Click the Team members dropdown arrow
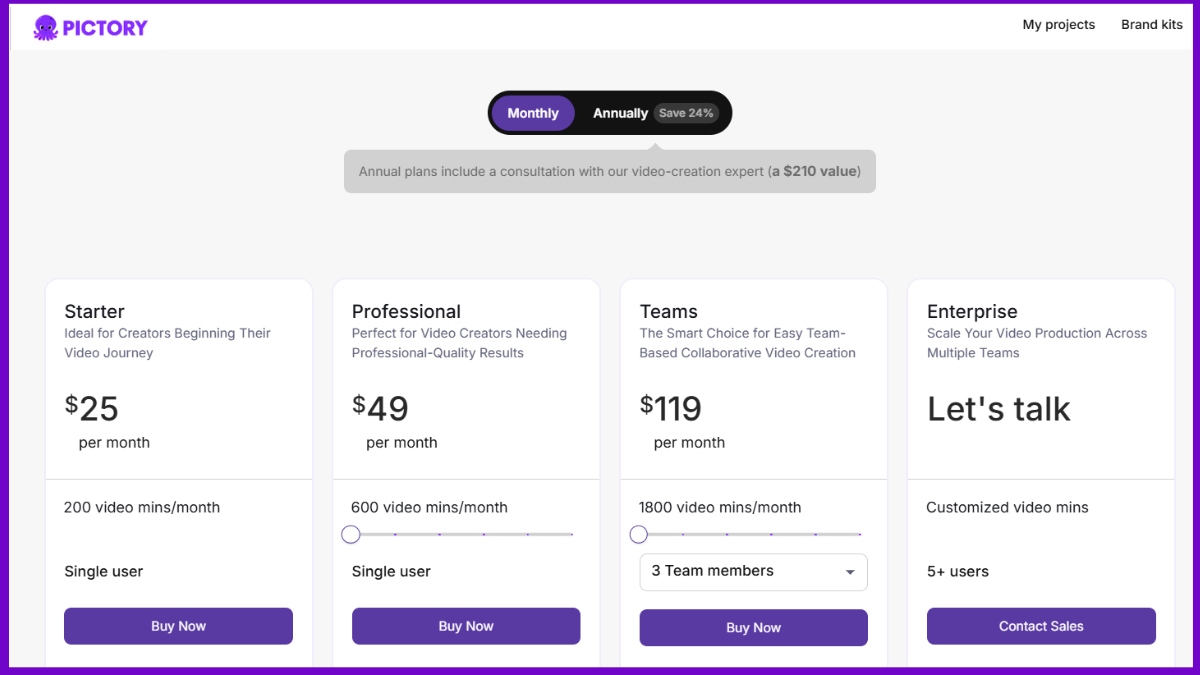This screenshot has width=1200, height=675. 850,572
